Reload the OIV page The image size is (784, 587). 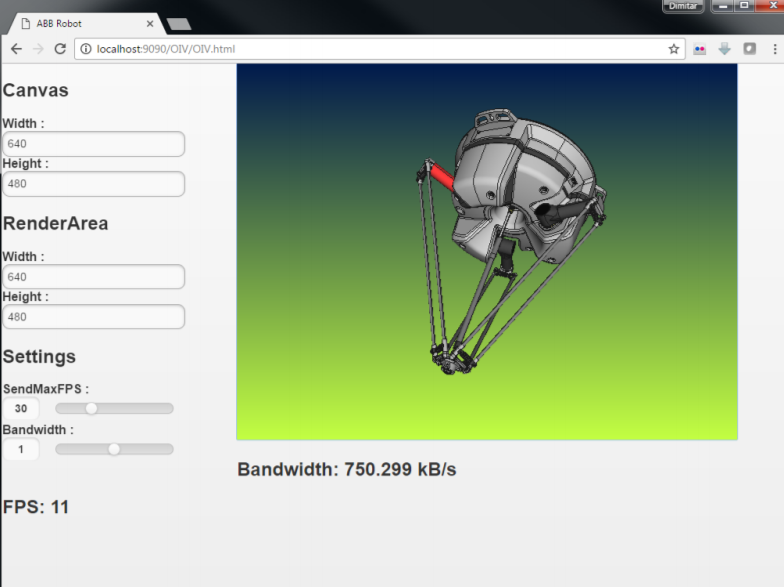click(x=60, y=48)
